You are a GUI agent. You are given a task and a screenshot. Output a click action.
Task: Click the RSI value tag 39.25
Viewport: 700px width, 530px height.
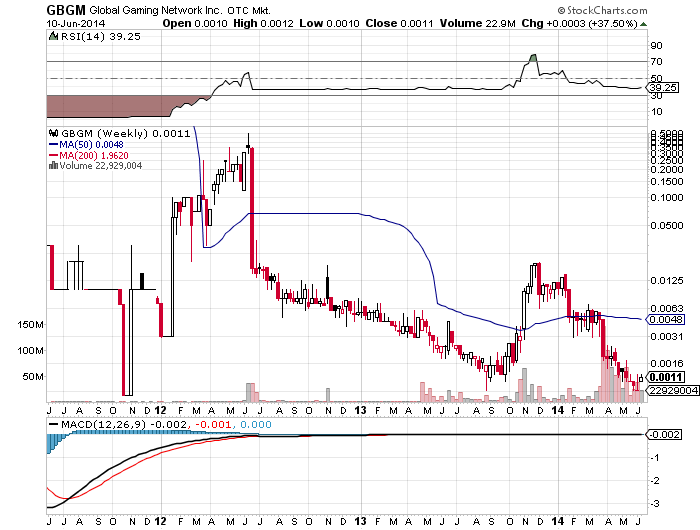click(663, 88)
